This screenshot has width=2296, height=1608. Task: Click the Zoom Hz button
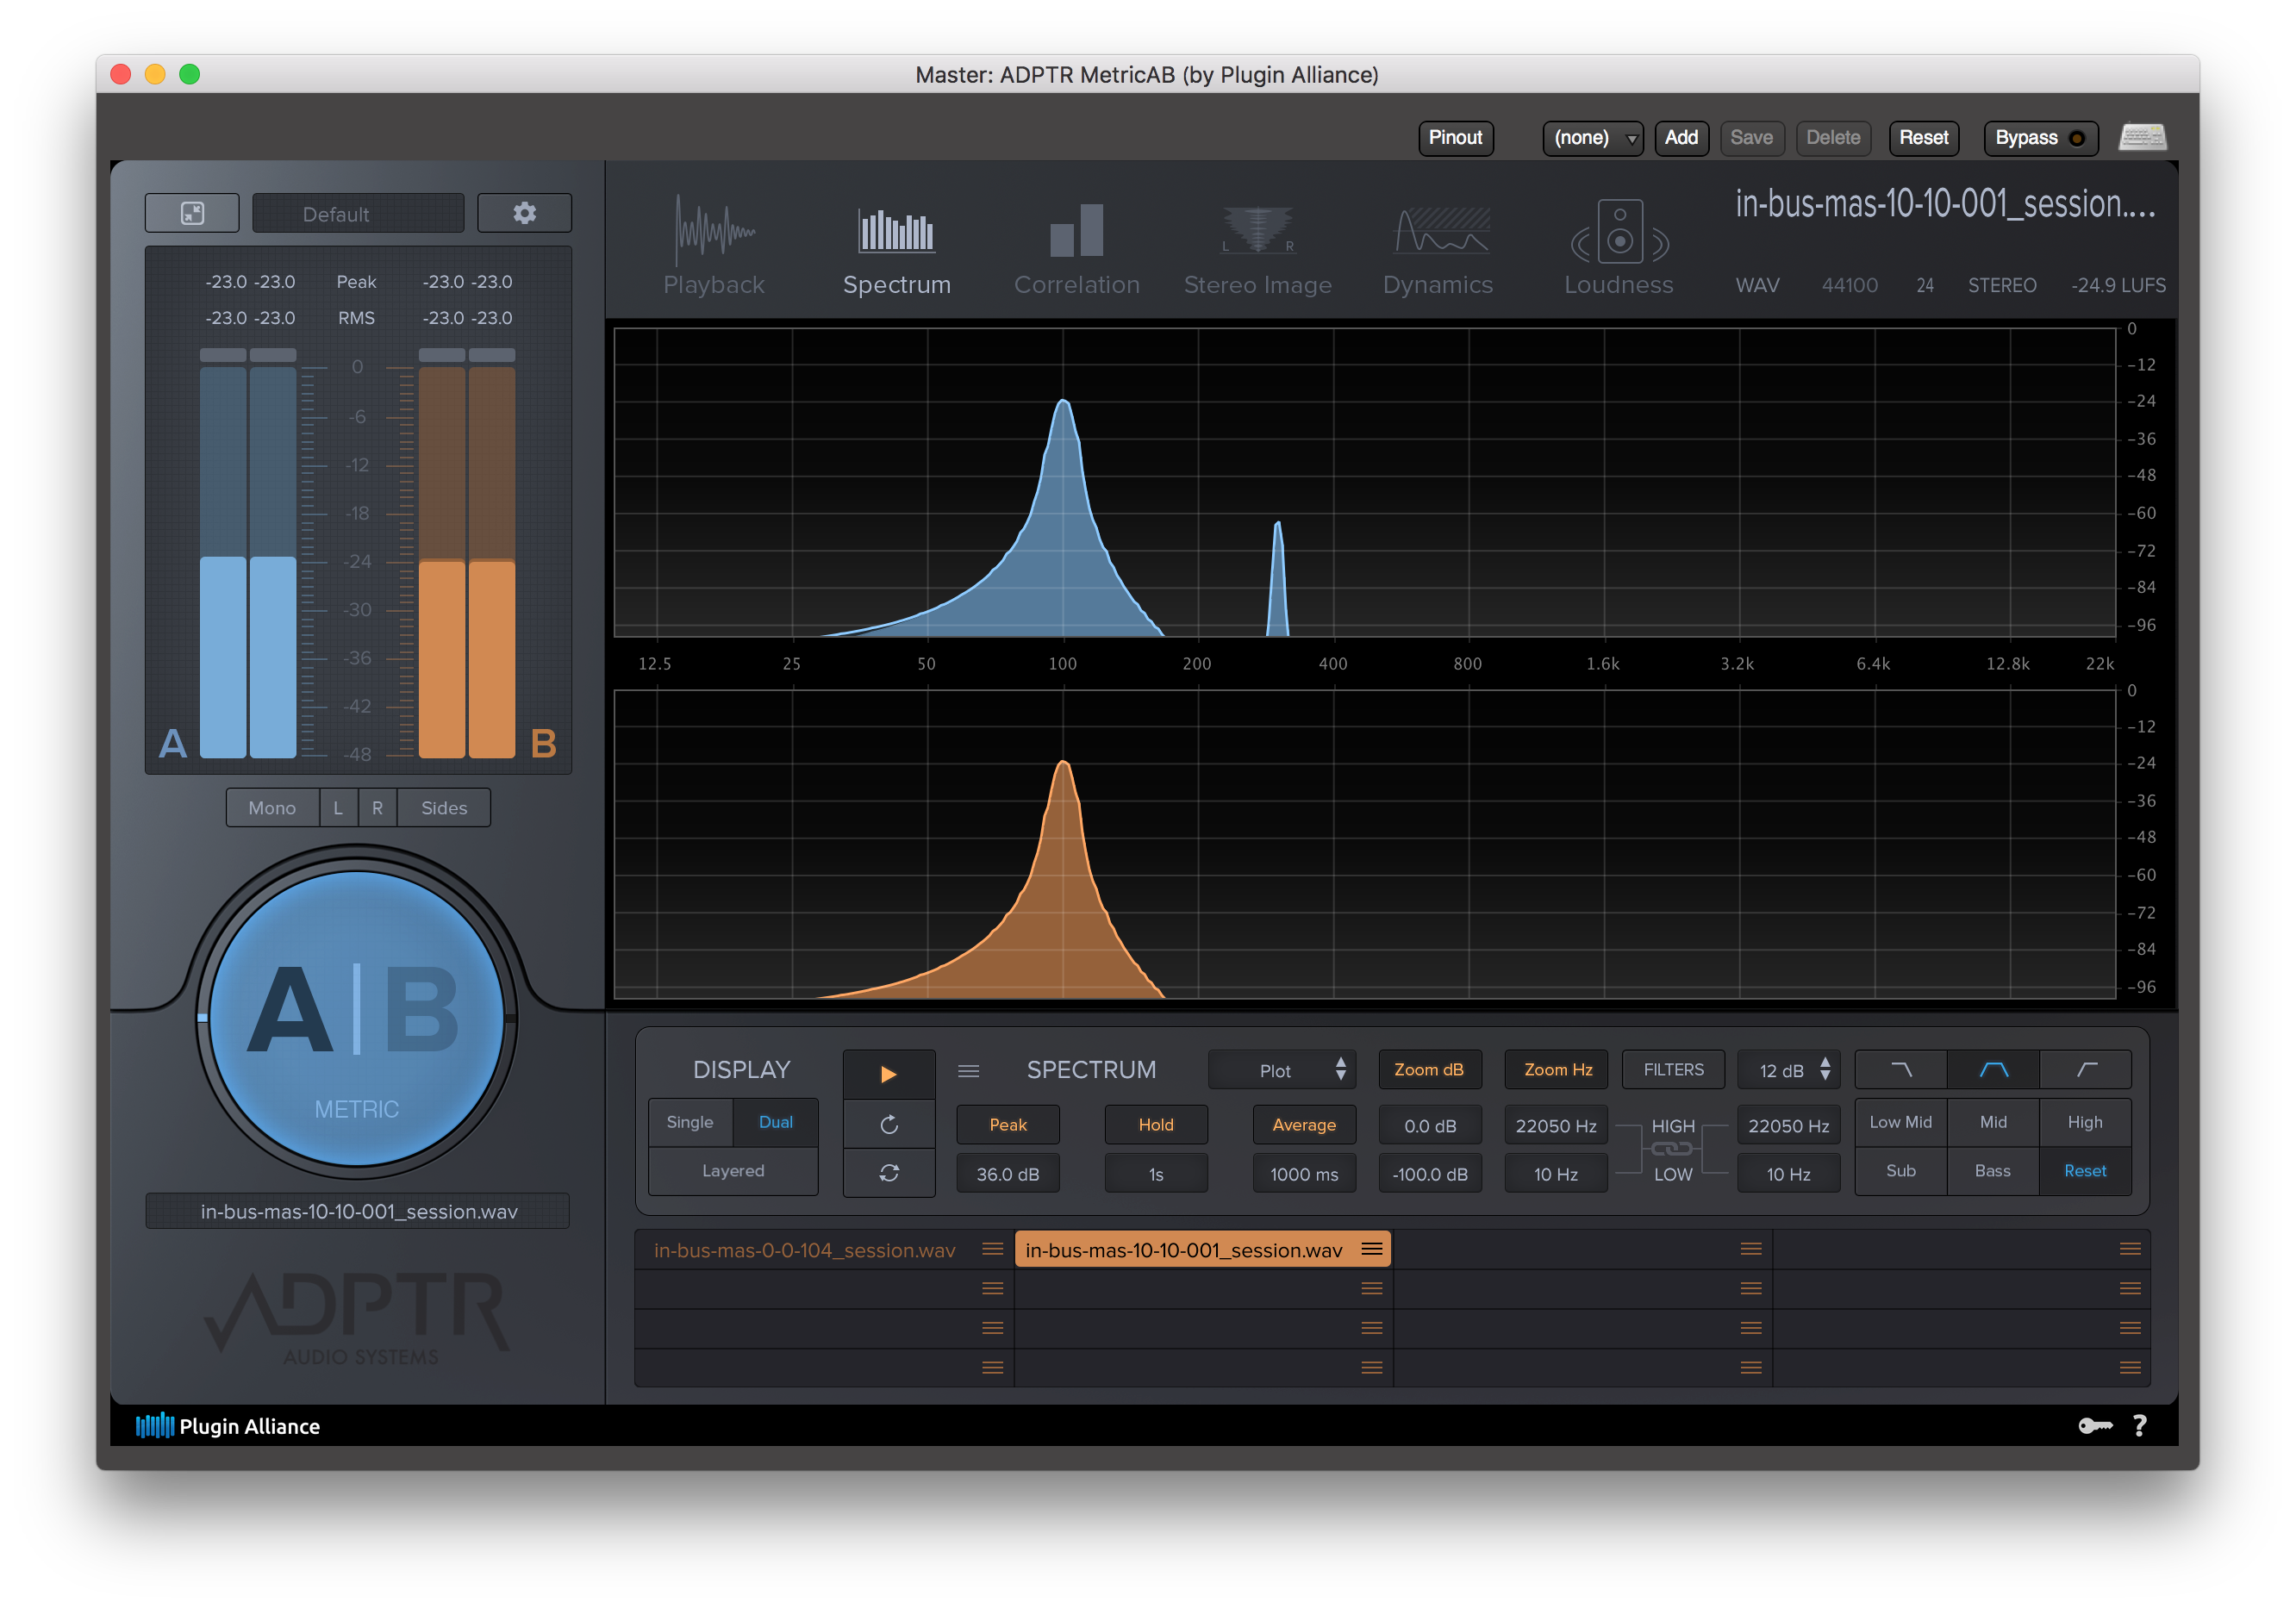[x=1558, y=1070]
